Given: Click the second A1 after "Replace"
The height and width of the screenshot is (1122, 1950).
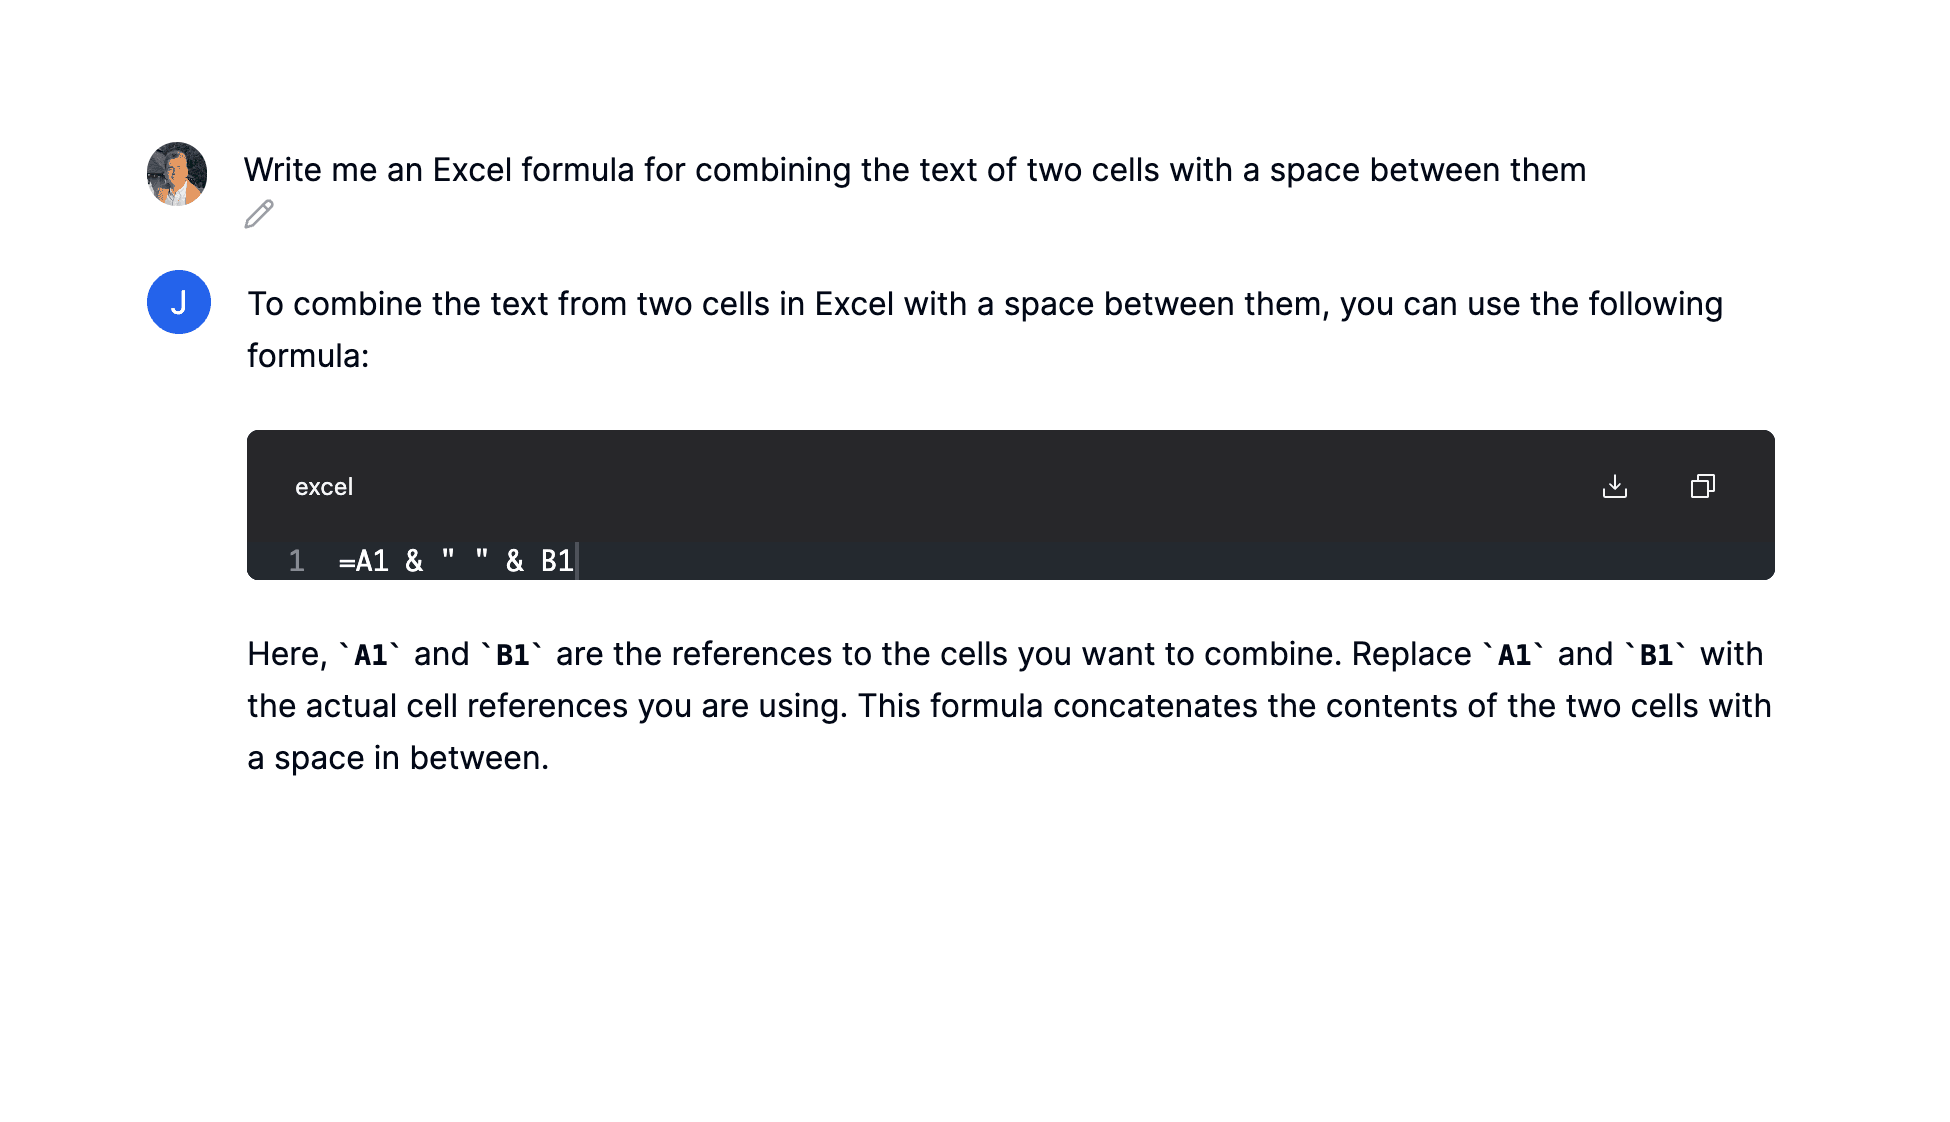Looking at the screenshot, I should (x=1514, y=655).
